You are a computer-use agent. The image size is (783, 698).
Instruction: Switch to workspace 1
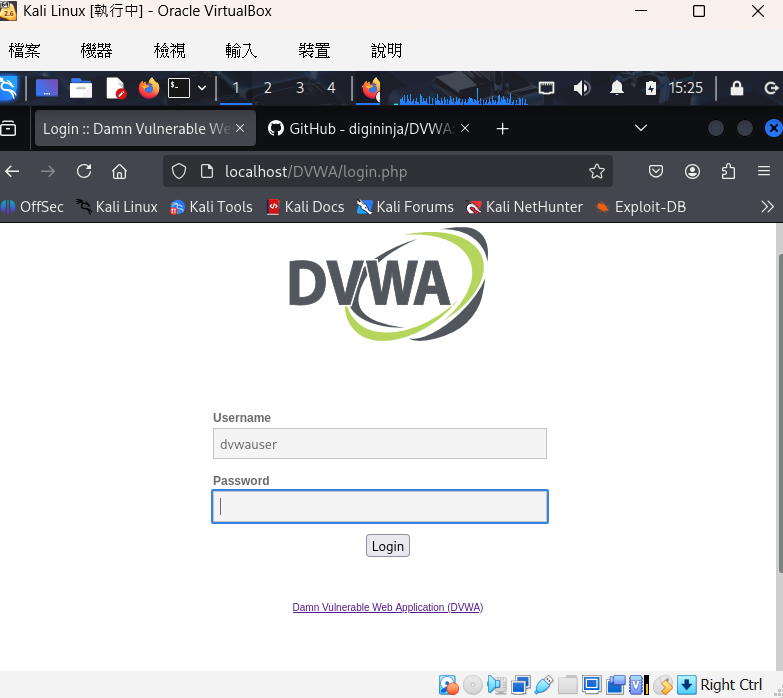[236, 88]
